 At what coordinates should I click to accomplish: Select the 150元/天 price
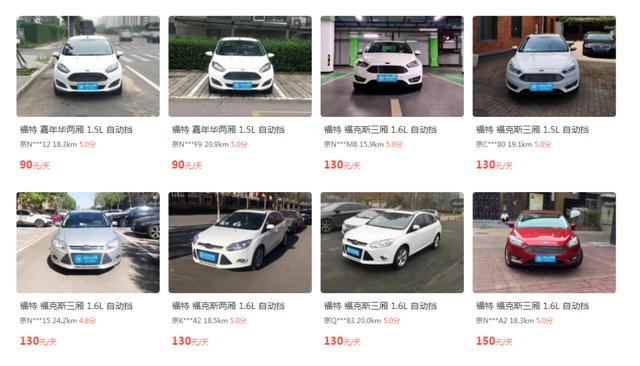(494, 341)
